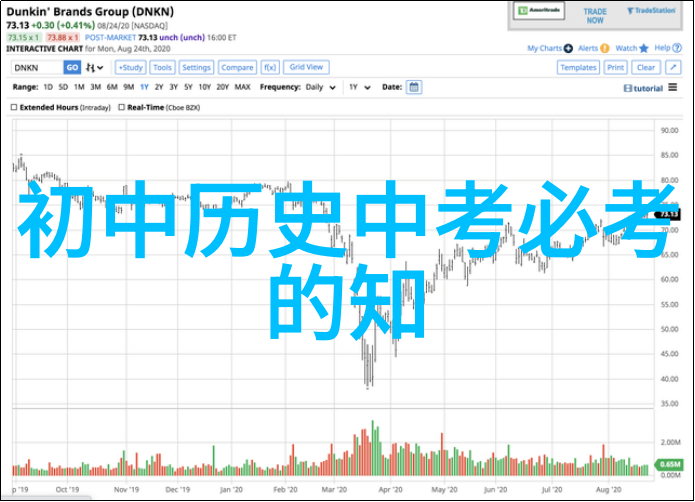The width and height of the screenshot is (695, 502).
Task: Click the Clear button
Action: (x=646, y=68)
